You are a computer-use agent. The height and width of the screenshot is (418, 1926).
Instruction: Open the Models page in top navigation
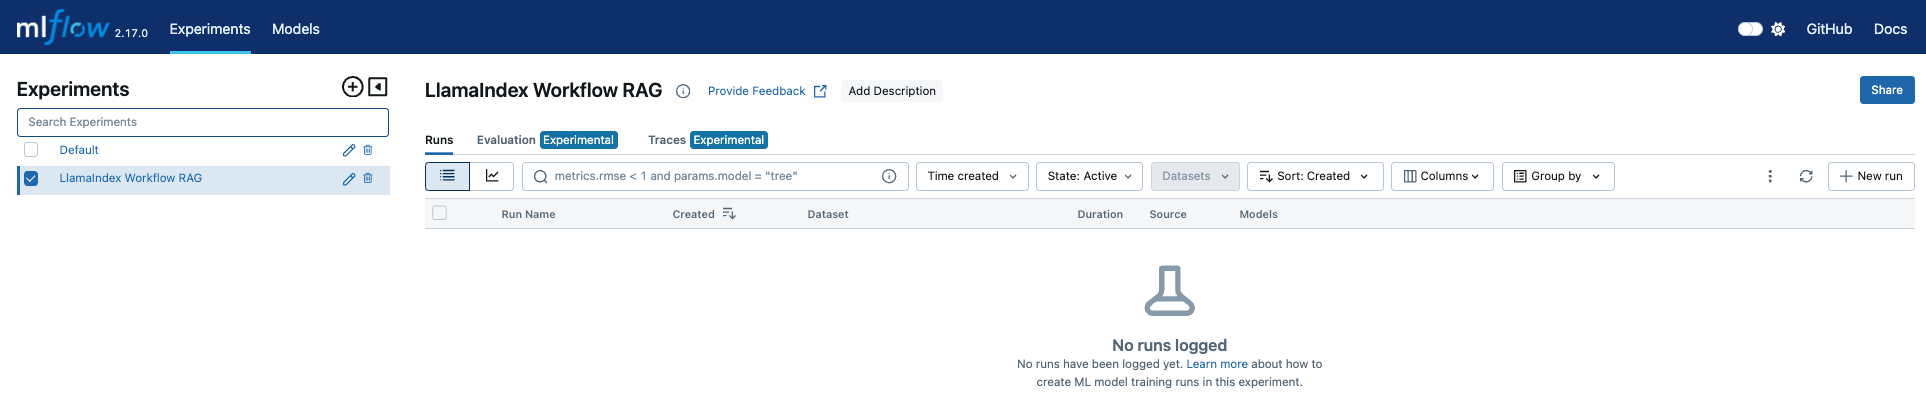[296, 29]
